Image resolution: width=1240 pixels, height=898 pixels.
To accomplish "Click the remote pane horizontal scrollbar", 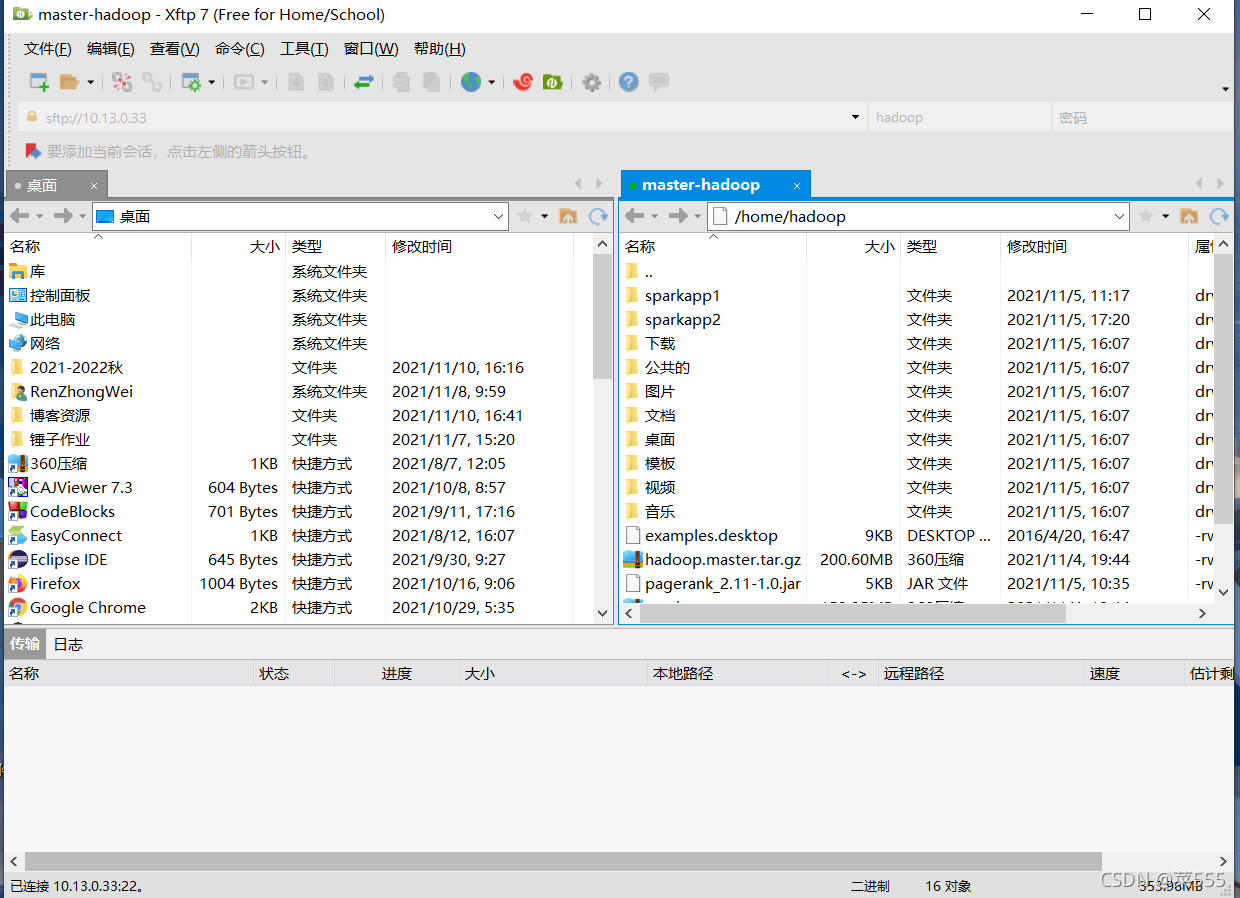I will tap(852, 614).
